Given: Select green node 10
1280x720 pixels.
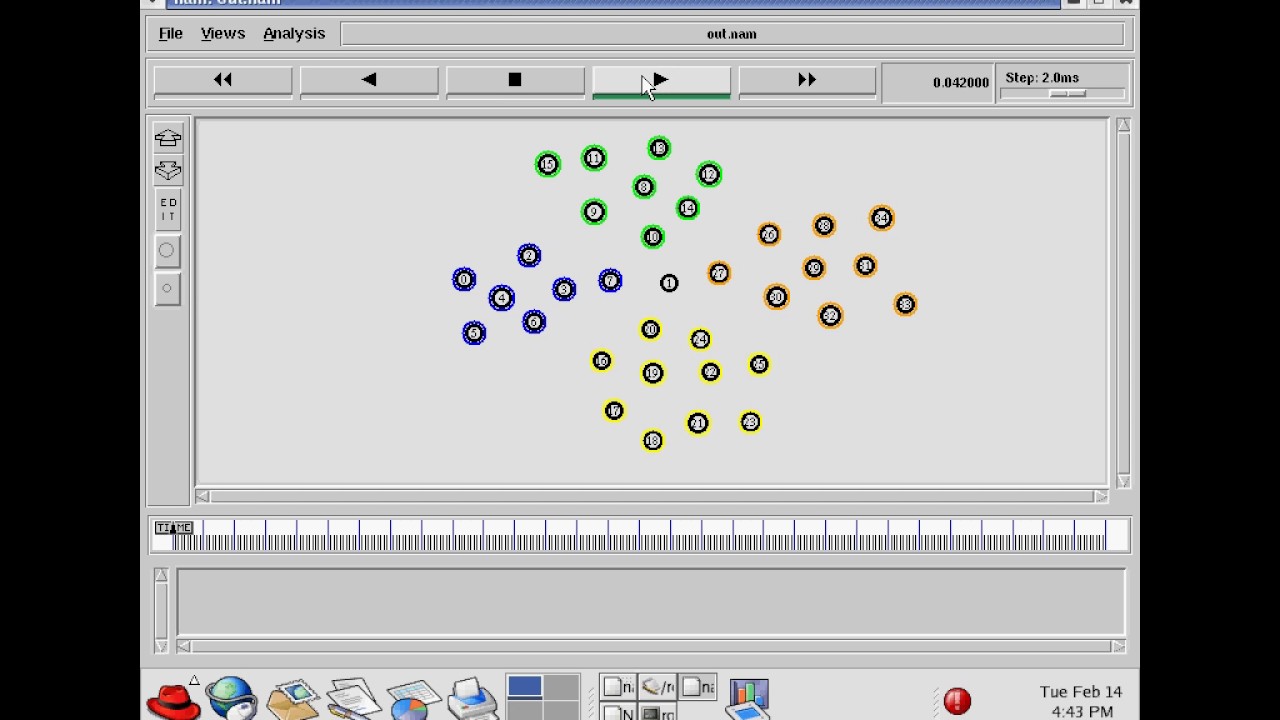Looking at the screenshot, I should [x=653, y=237].
